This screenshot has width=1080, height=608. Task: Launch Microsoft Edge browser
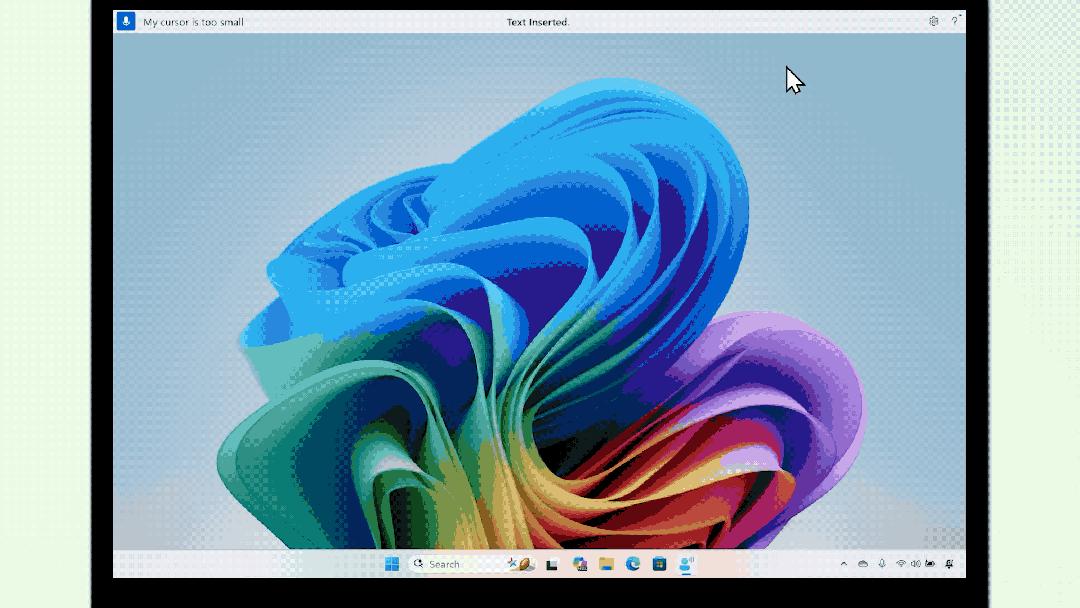[633, 564]
